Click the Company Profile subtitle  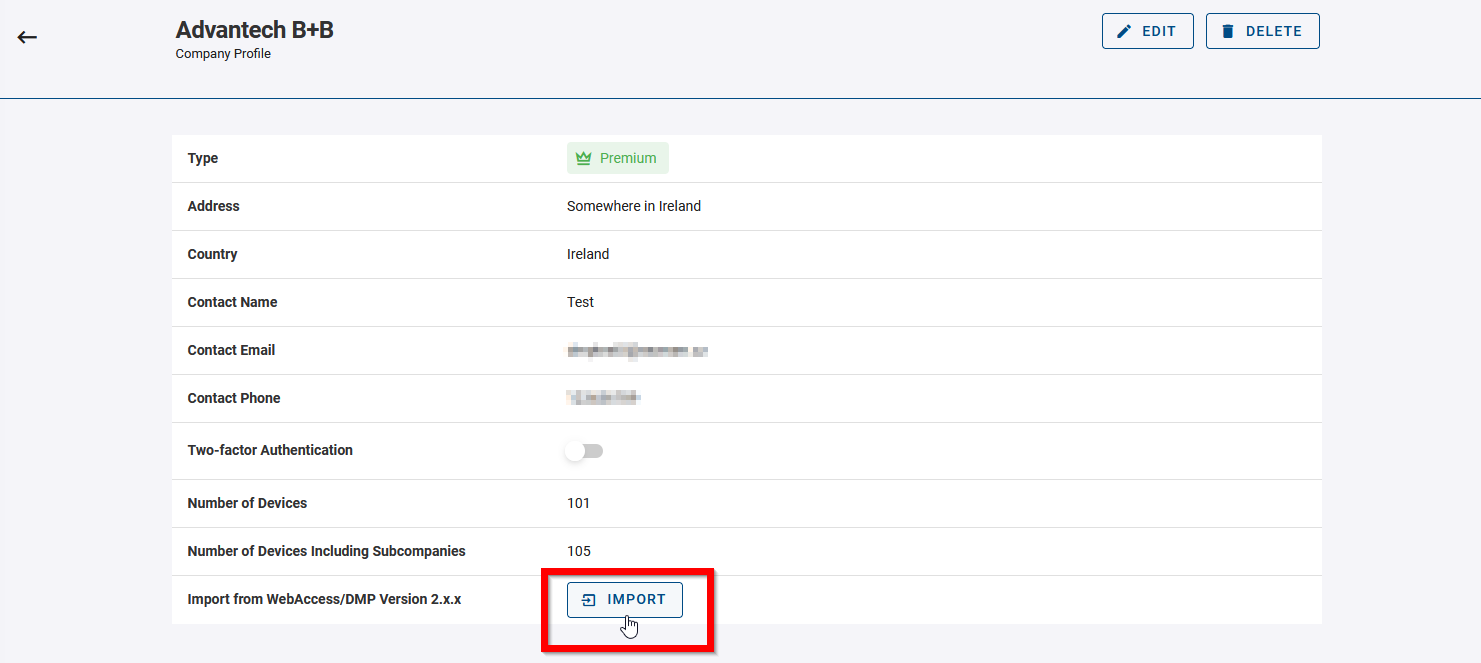point(223,54)
